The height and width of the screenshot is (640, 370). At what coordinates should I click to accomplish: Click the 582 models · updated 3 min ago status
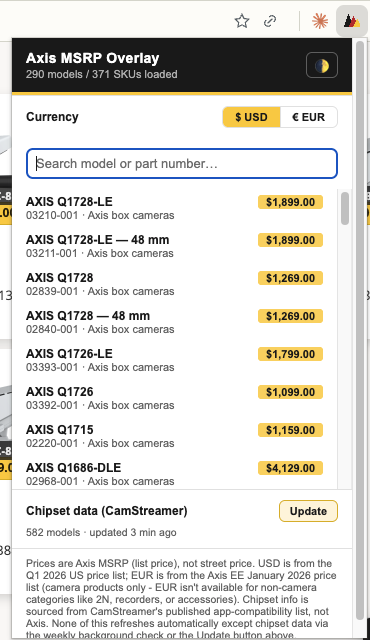point(101,532)
